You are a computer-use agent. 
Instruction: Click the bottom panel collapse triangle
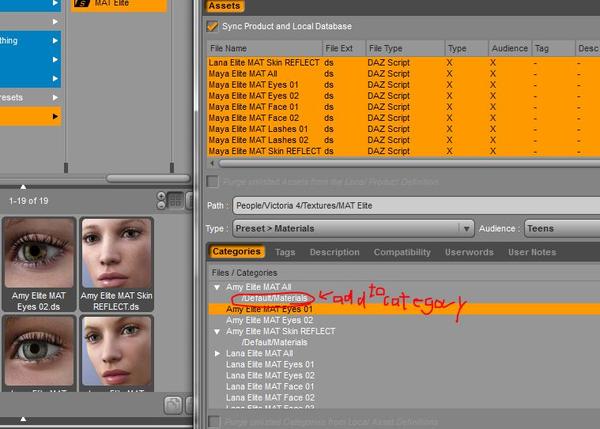pyautogui.click(x=23, y=419)
